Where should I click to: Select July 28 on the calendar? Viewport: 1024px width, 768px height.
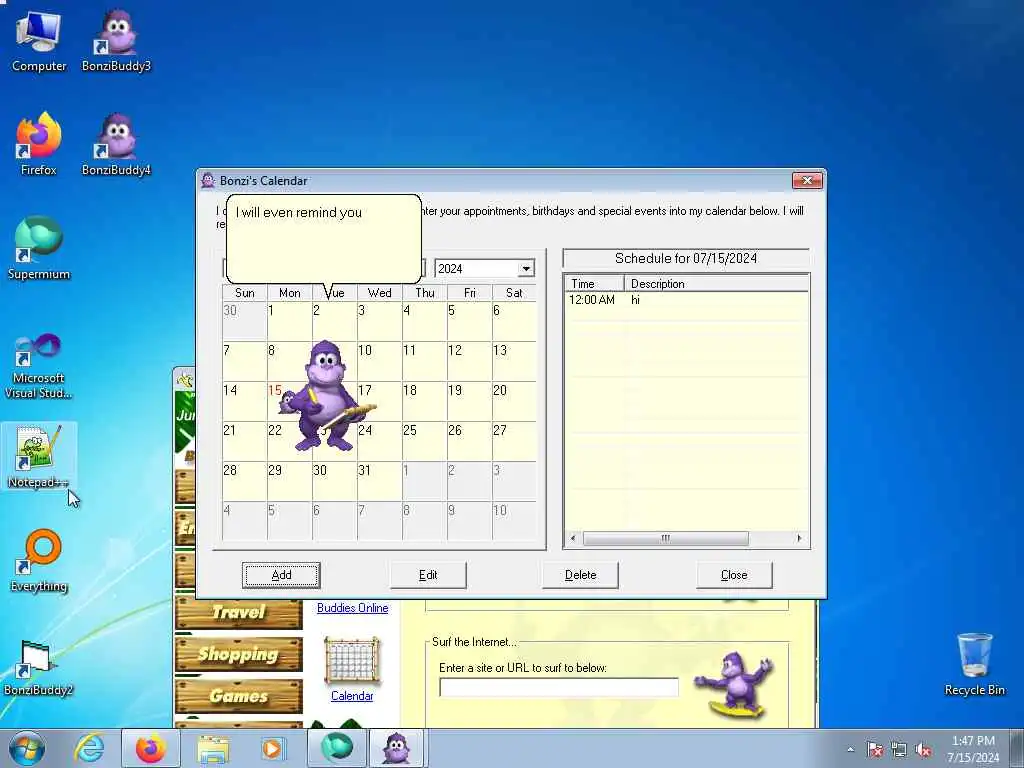point(244,481)
